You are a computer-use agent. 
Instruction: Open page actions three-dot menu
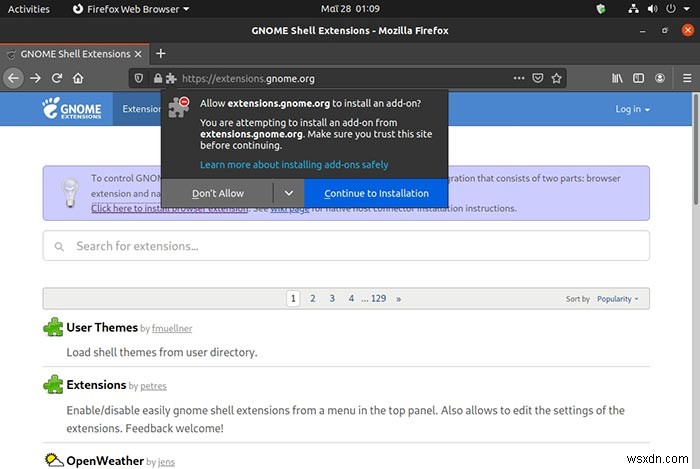[519, 78]
